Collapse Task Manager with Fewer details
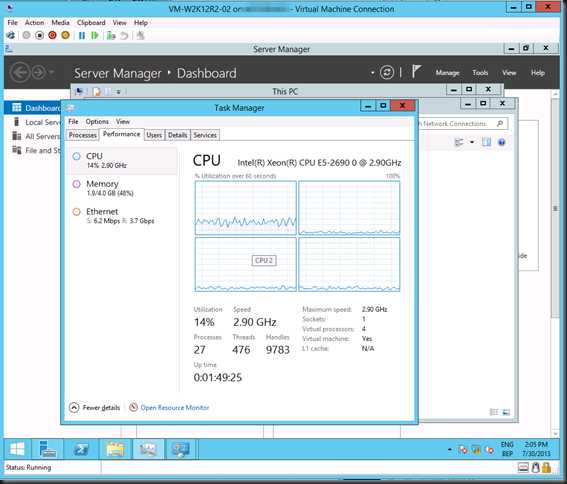567x484 pixels. (x=94, y=408)
